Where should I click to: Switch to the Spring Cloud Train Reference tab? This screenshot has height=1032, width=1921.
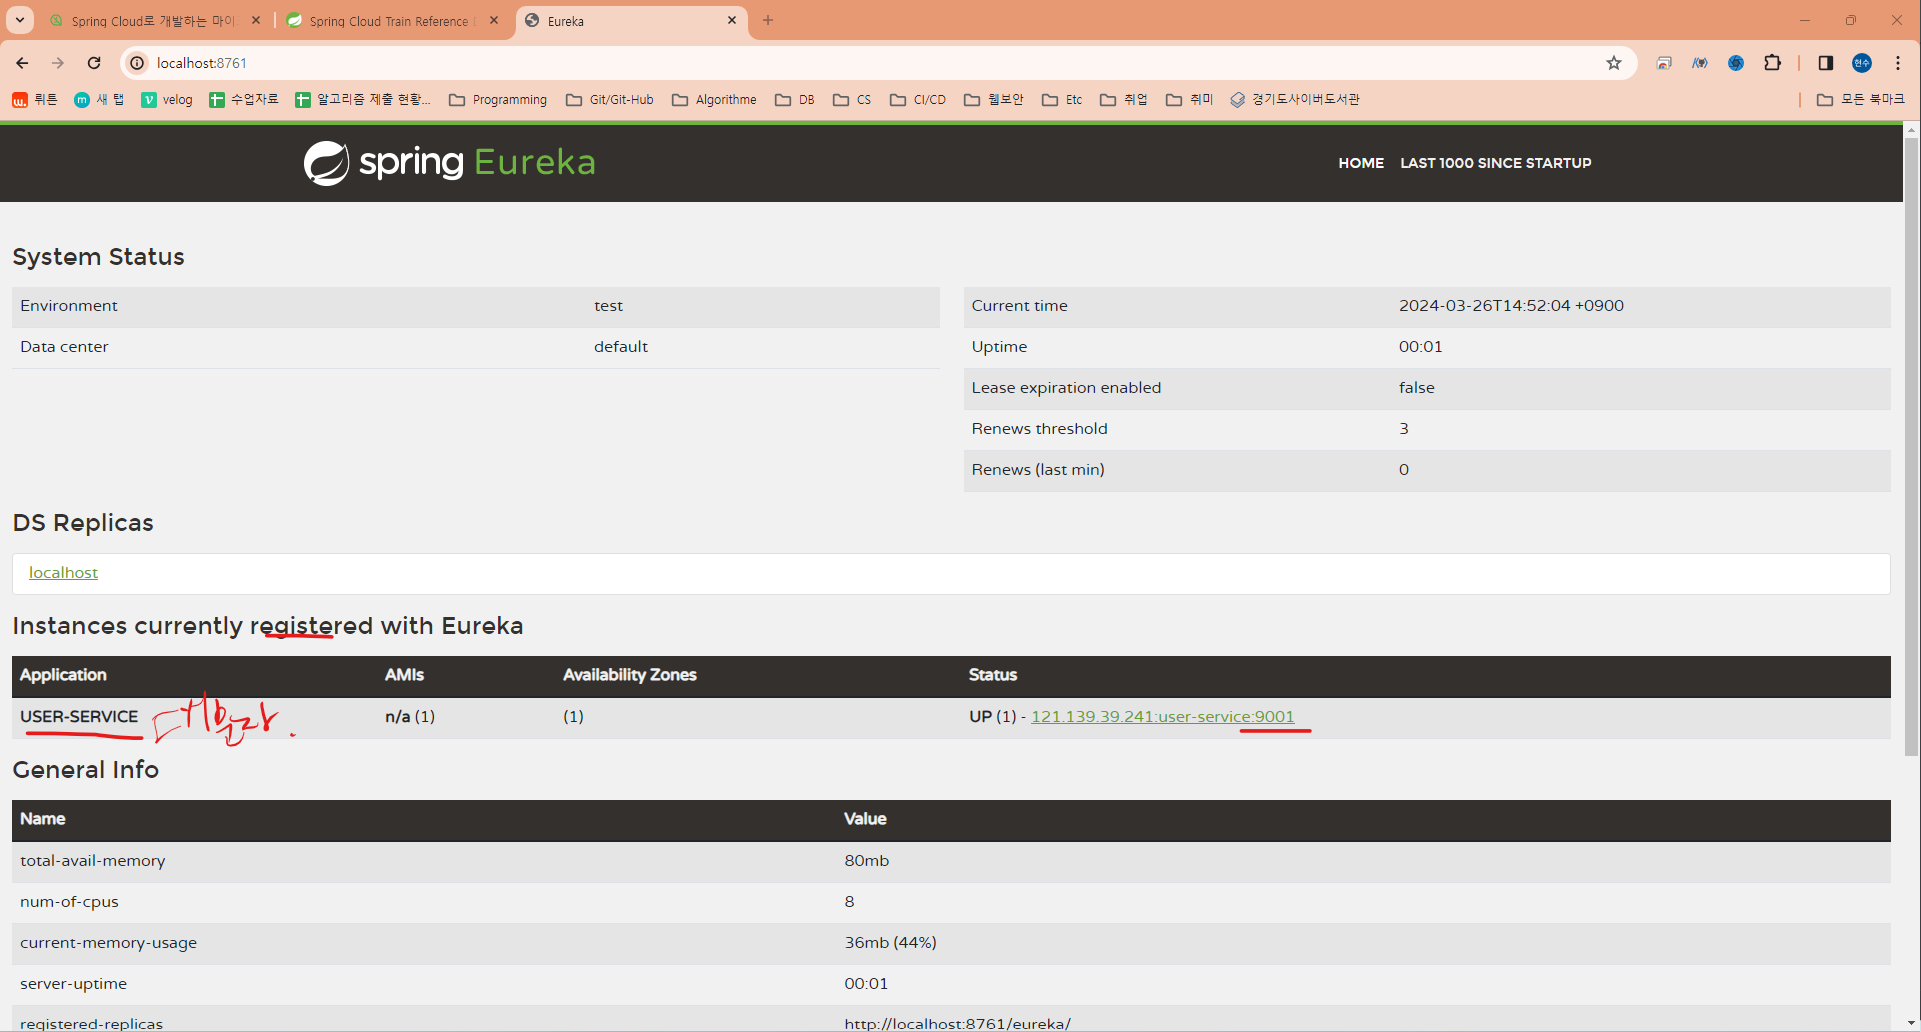392,21
